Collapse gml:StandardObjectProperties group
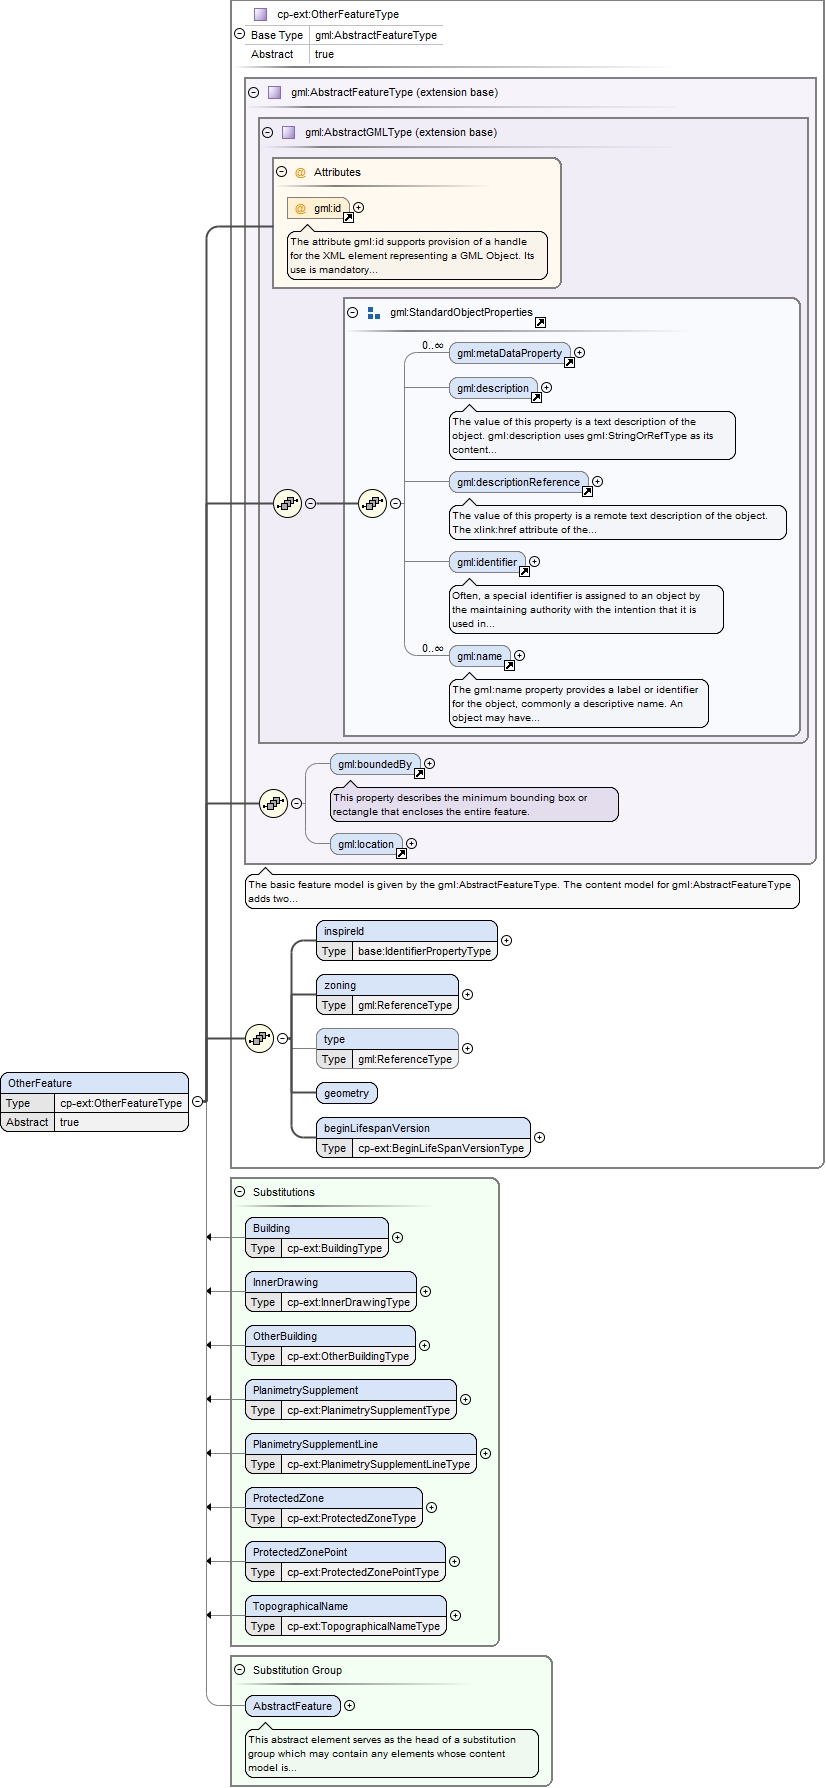Image resolution: width=826 pixels, height=1788 pixels. coord(353,312)
